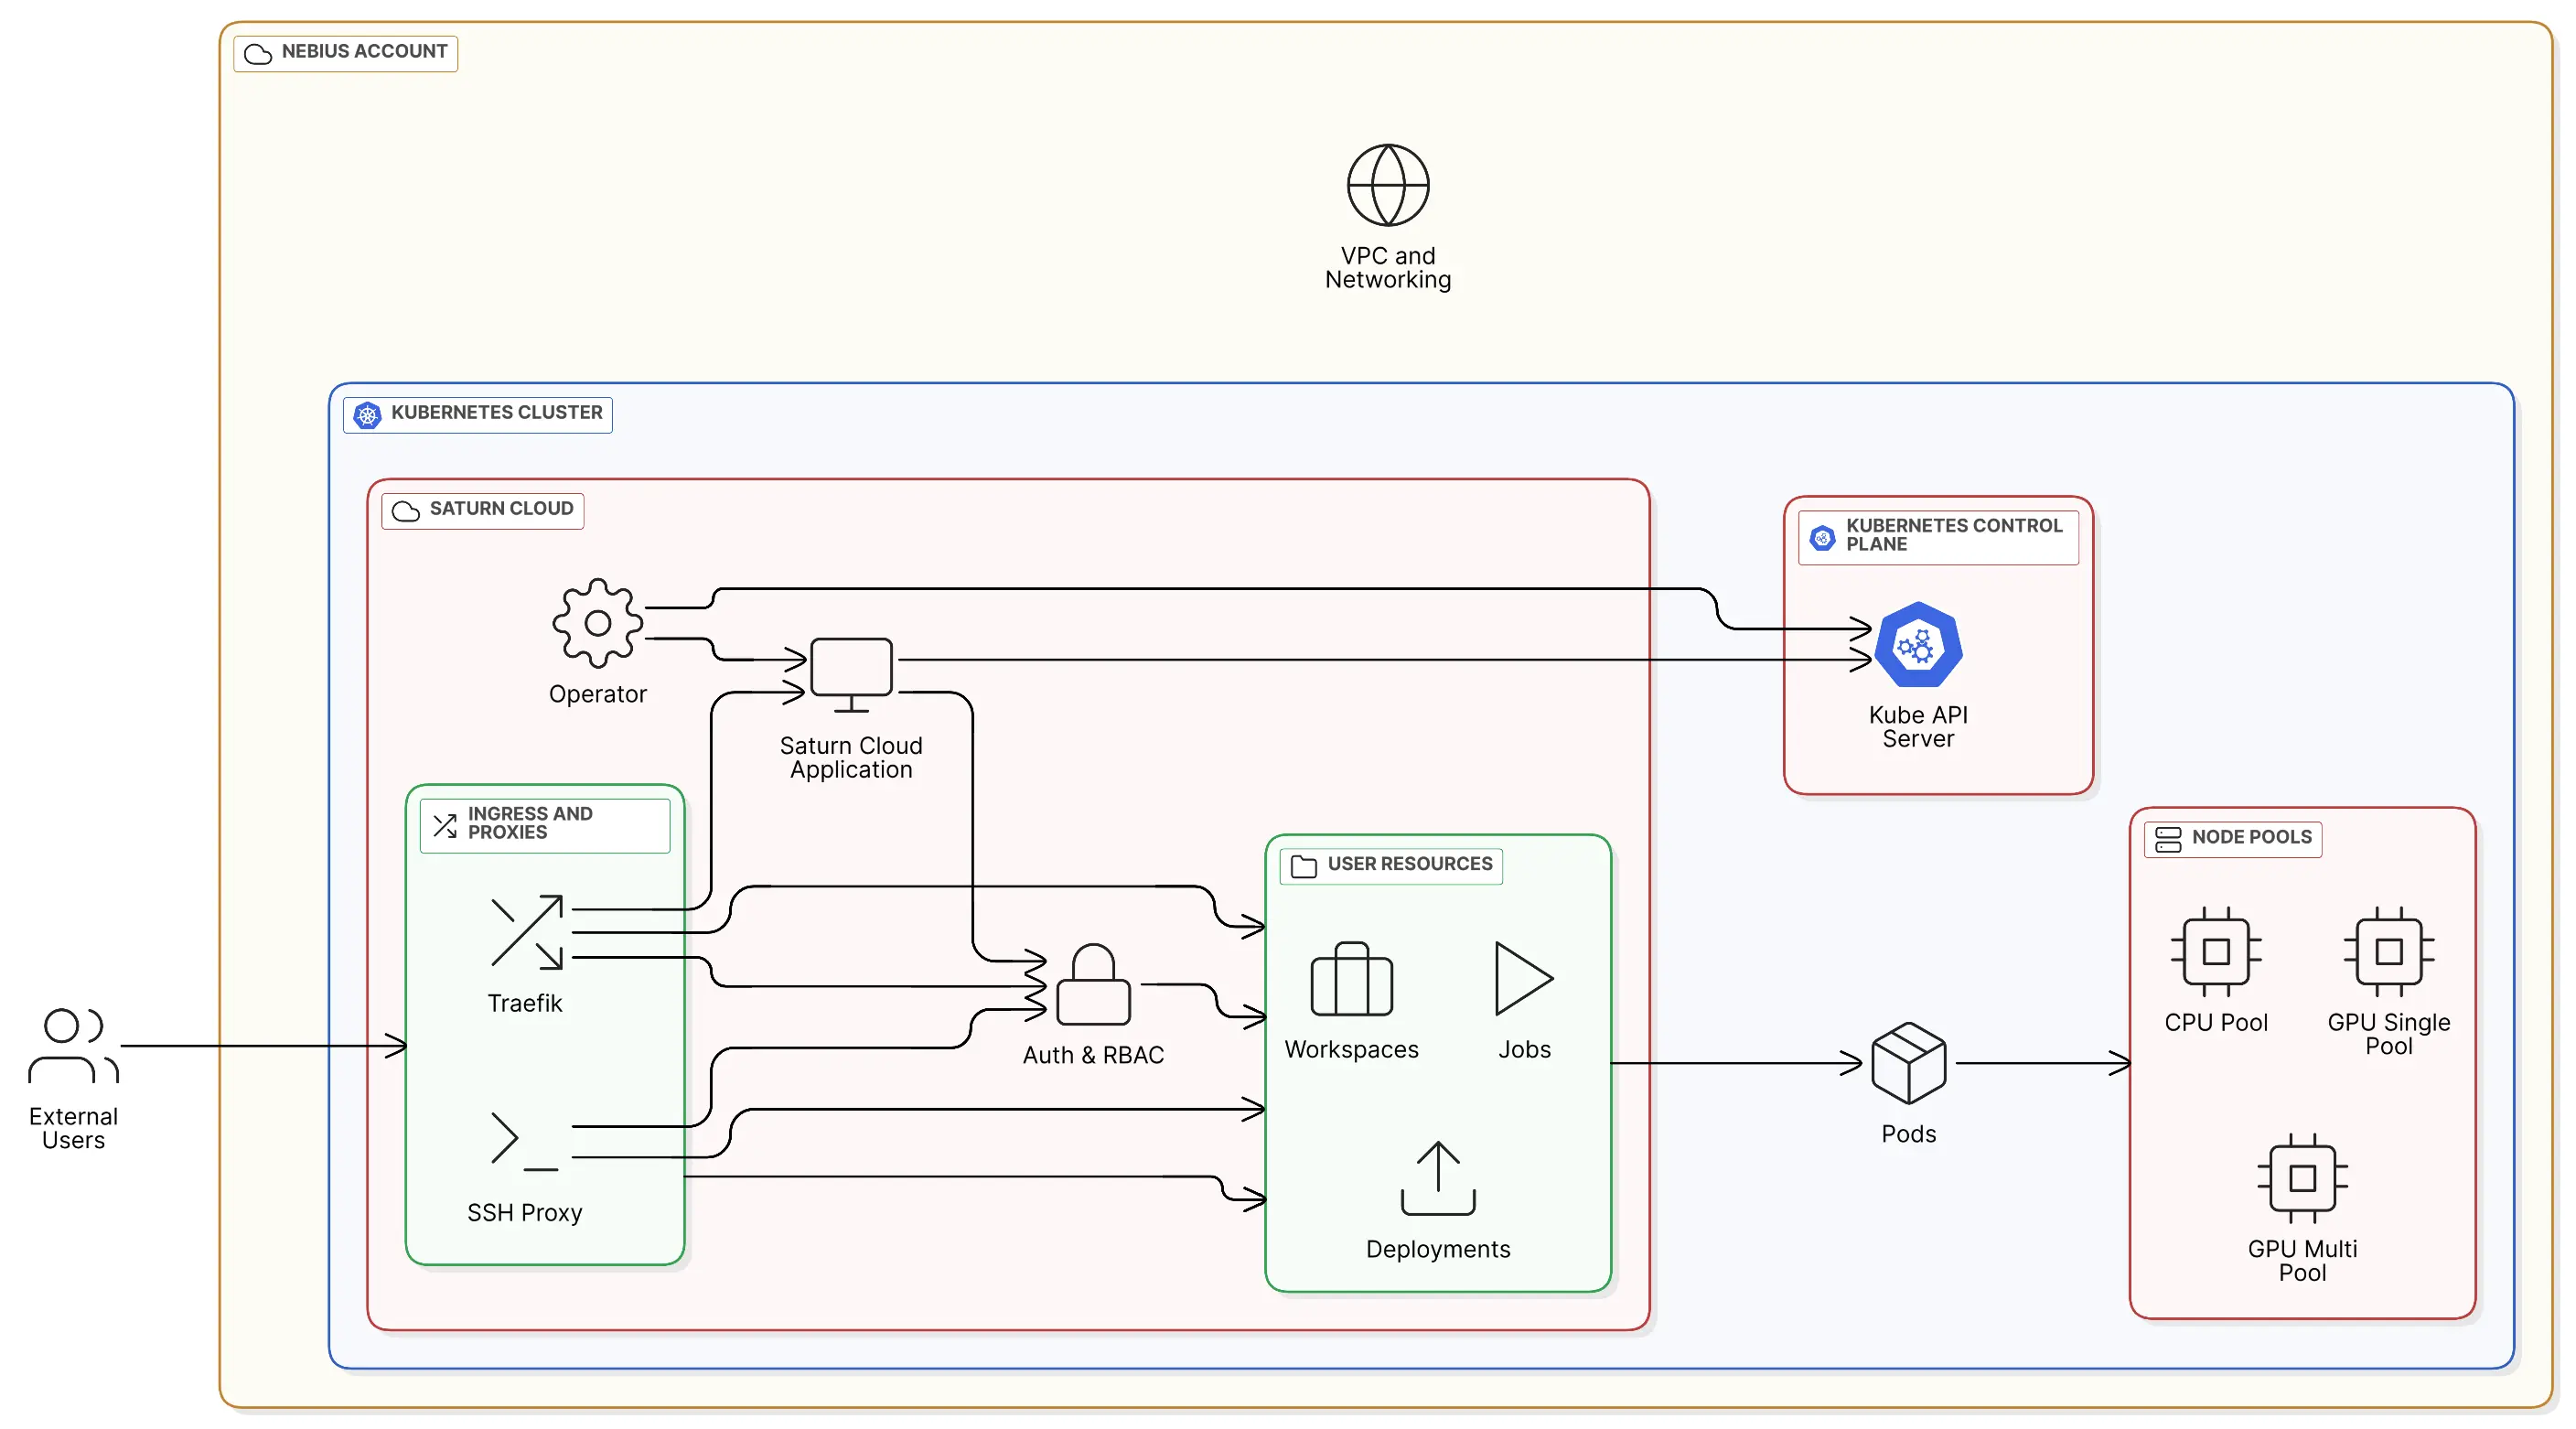2576x1429 pixels.
Task: Select the 'Deployments' caption text
Action: pos(1438,1249)
